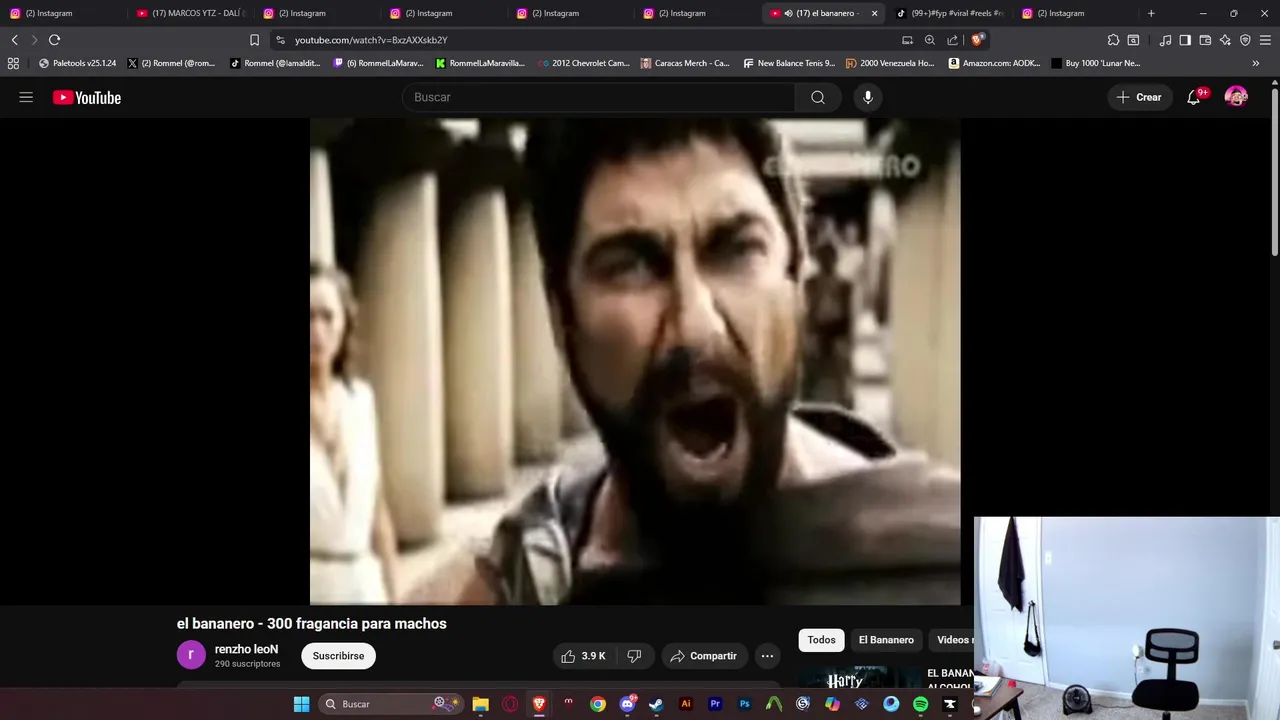Viewport: 1280px width, 720px height.
Task: Focus the YouTube Buscar search field
Action: 600,97
